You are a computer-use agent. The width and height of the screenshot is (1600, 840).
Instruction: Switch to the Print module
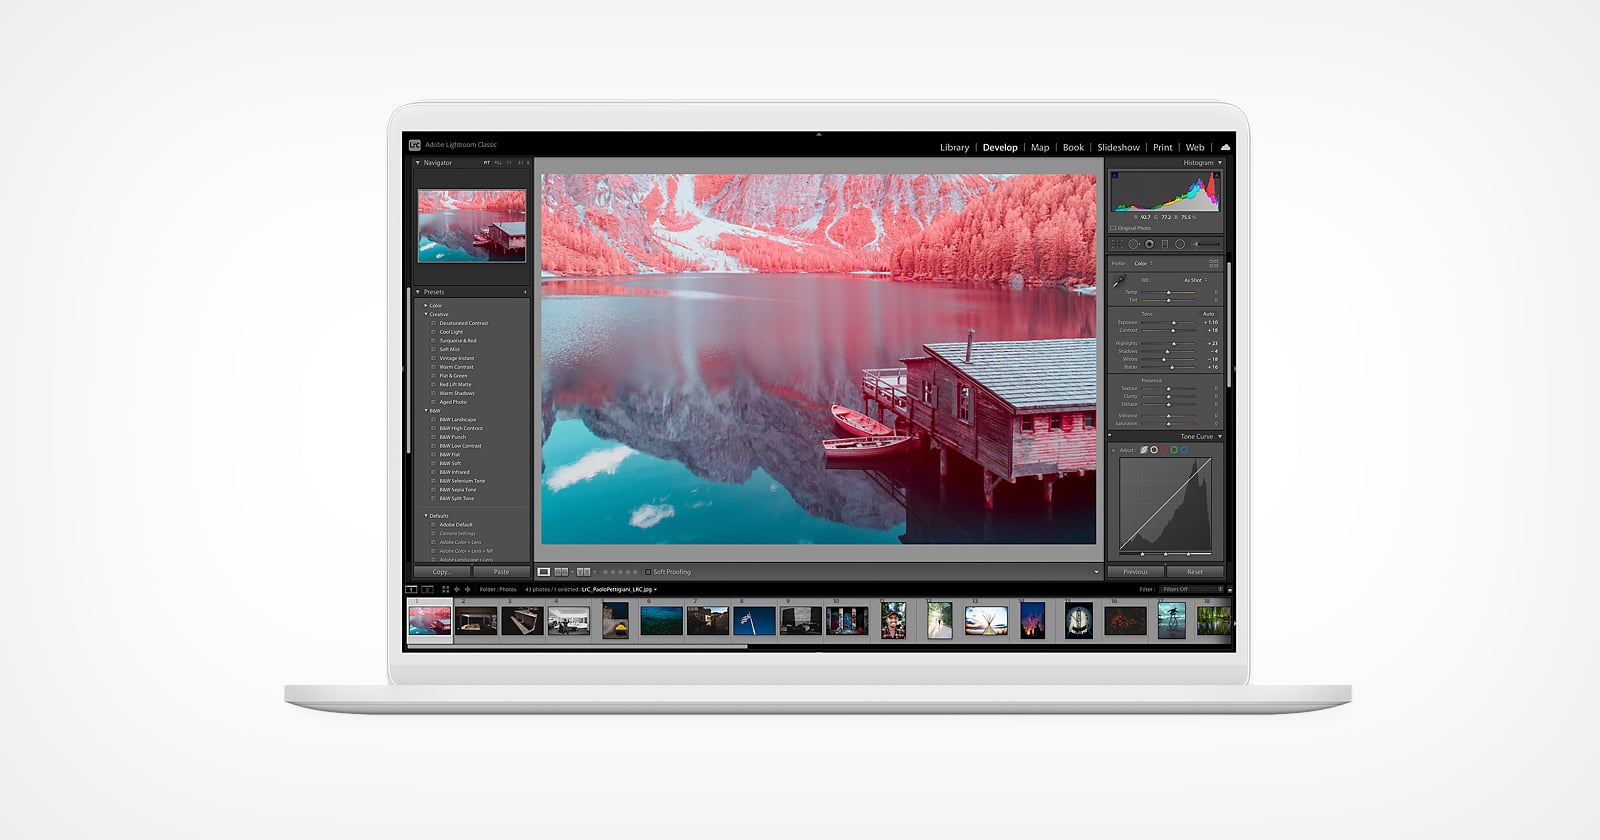pos(1162,147)
